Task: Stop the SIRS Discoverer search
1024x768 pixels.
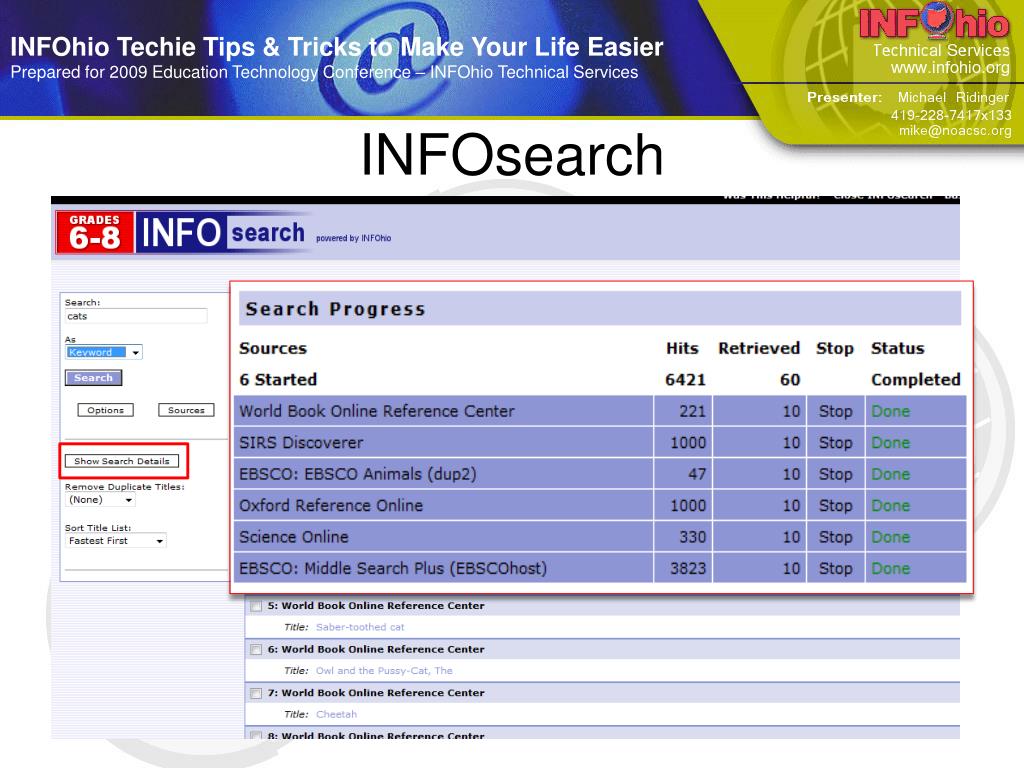Action: click(835, 443)
